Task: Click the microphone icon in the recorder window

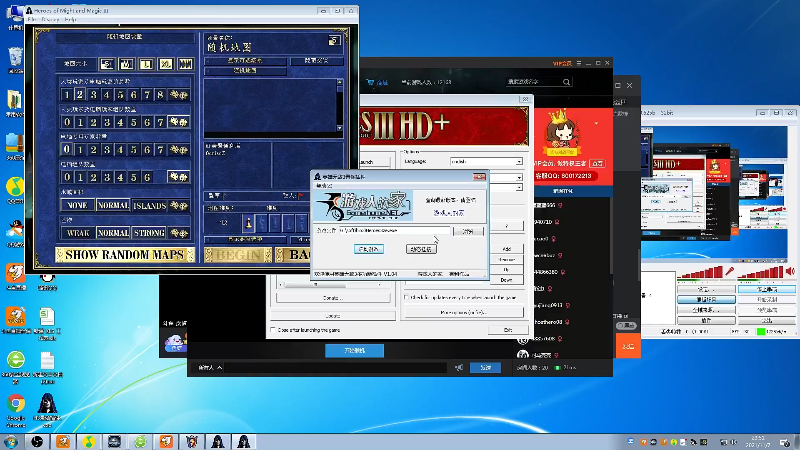Action: click(730, 271)
